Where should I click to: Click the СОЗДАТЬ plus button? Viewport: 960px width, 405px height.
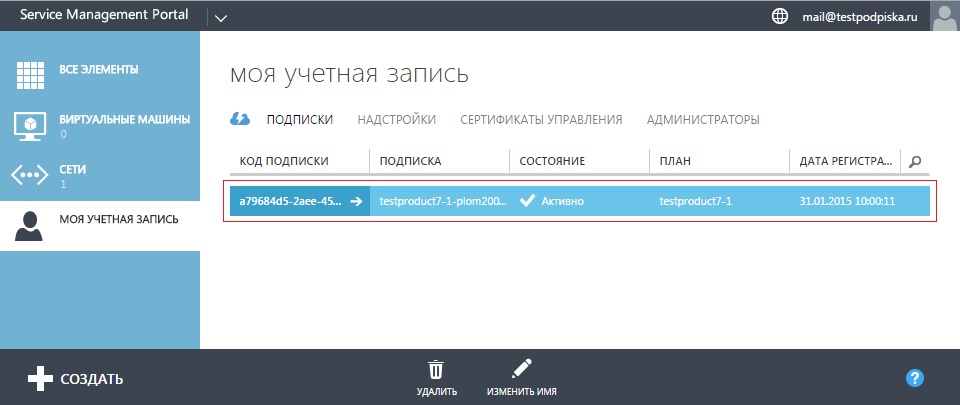click(x=40, y=379)
